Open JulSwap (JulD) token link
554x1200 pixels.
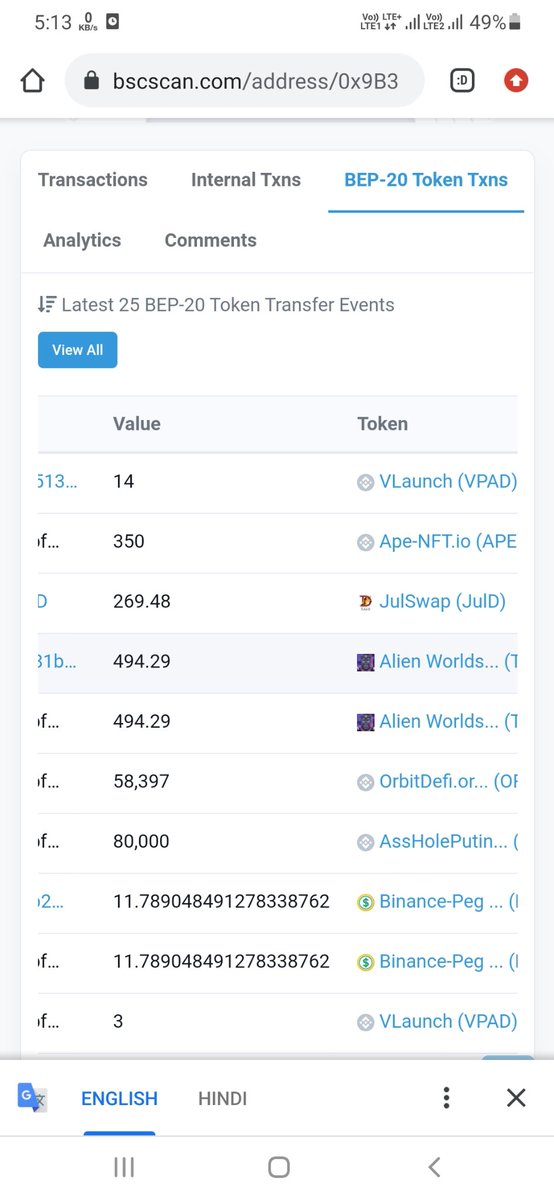443,601
